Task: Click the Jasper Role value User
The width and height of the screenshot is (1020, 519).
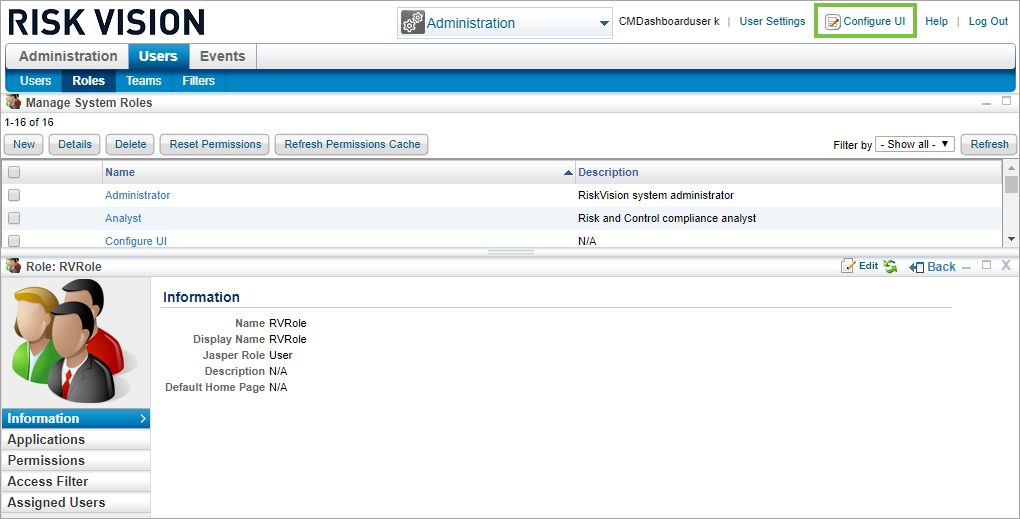Action: click(280, 355)
